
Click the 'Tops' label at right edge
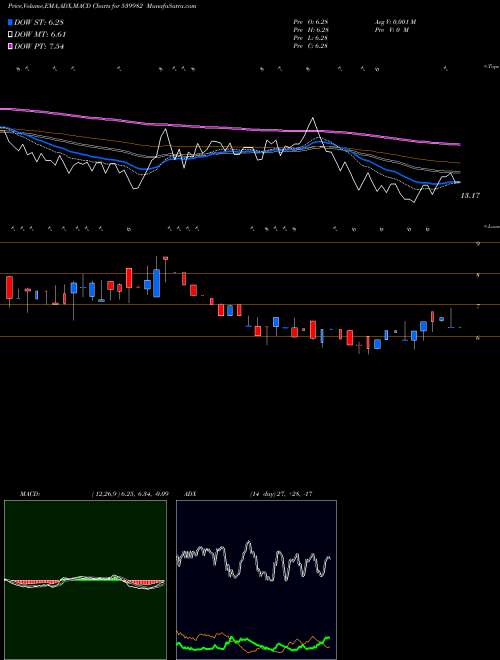(492, 67)
